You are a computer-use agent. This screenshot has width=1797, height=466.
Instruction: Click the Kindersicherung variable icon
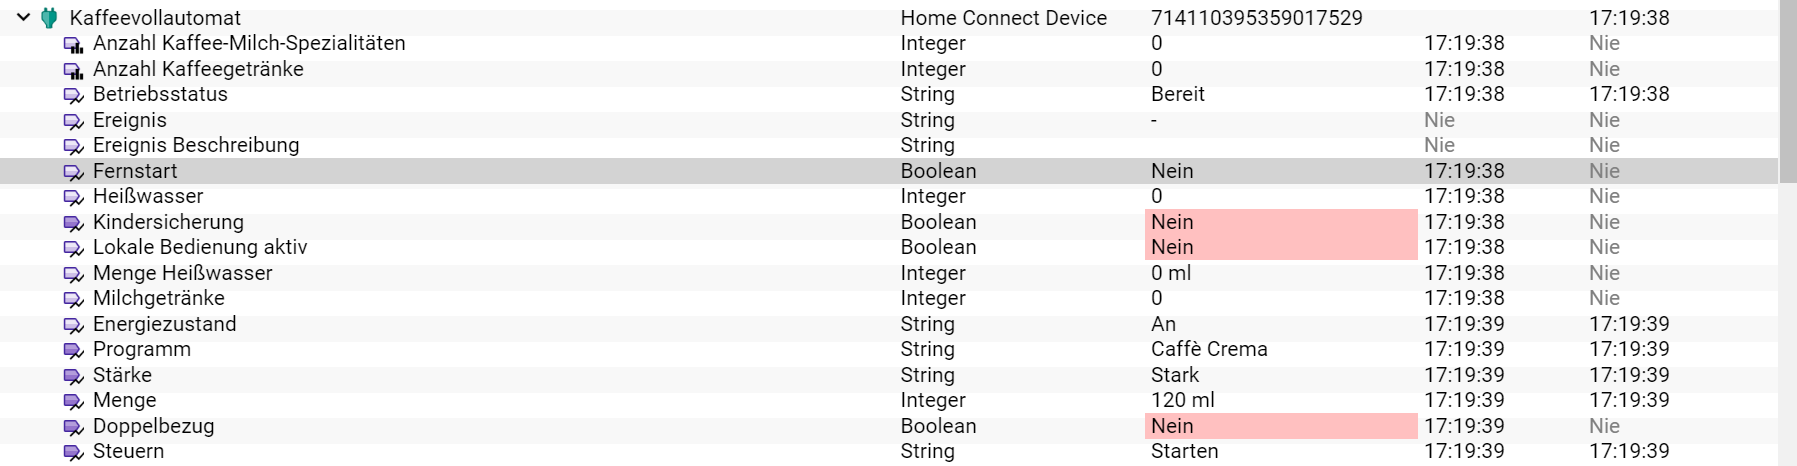[x=73, y=223]
